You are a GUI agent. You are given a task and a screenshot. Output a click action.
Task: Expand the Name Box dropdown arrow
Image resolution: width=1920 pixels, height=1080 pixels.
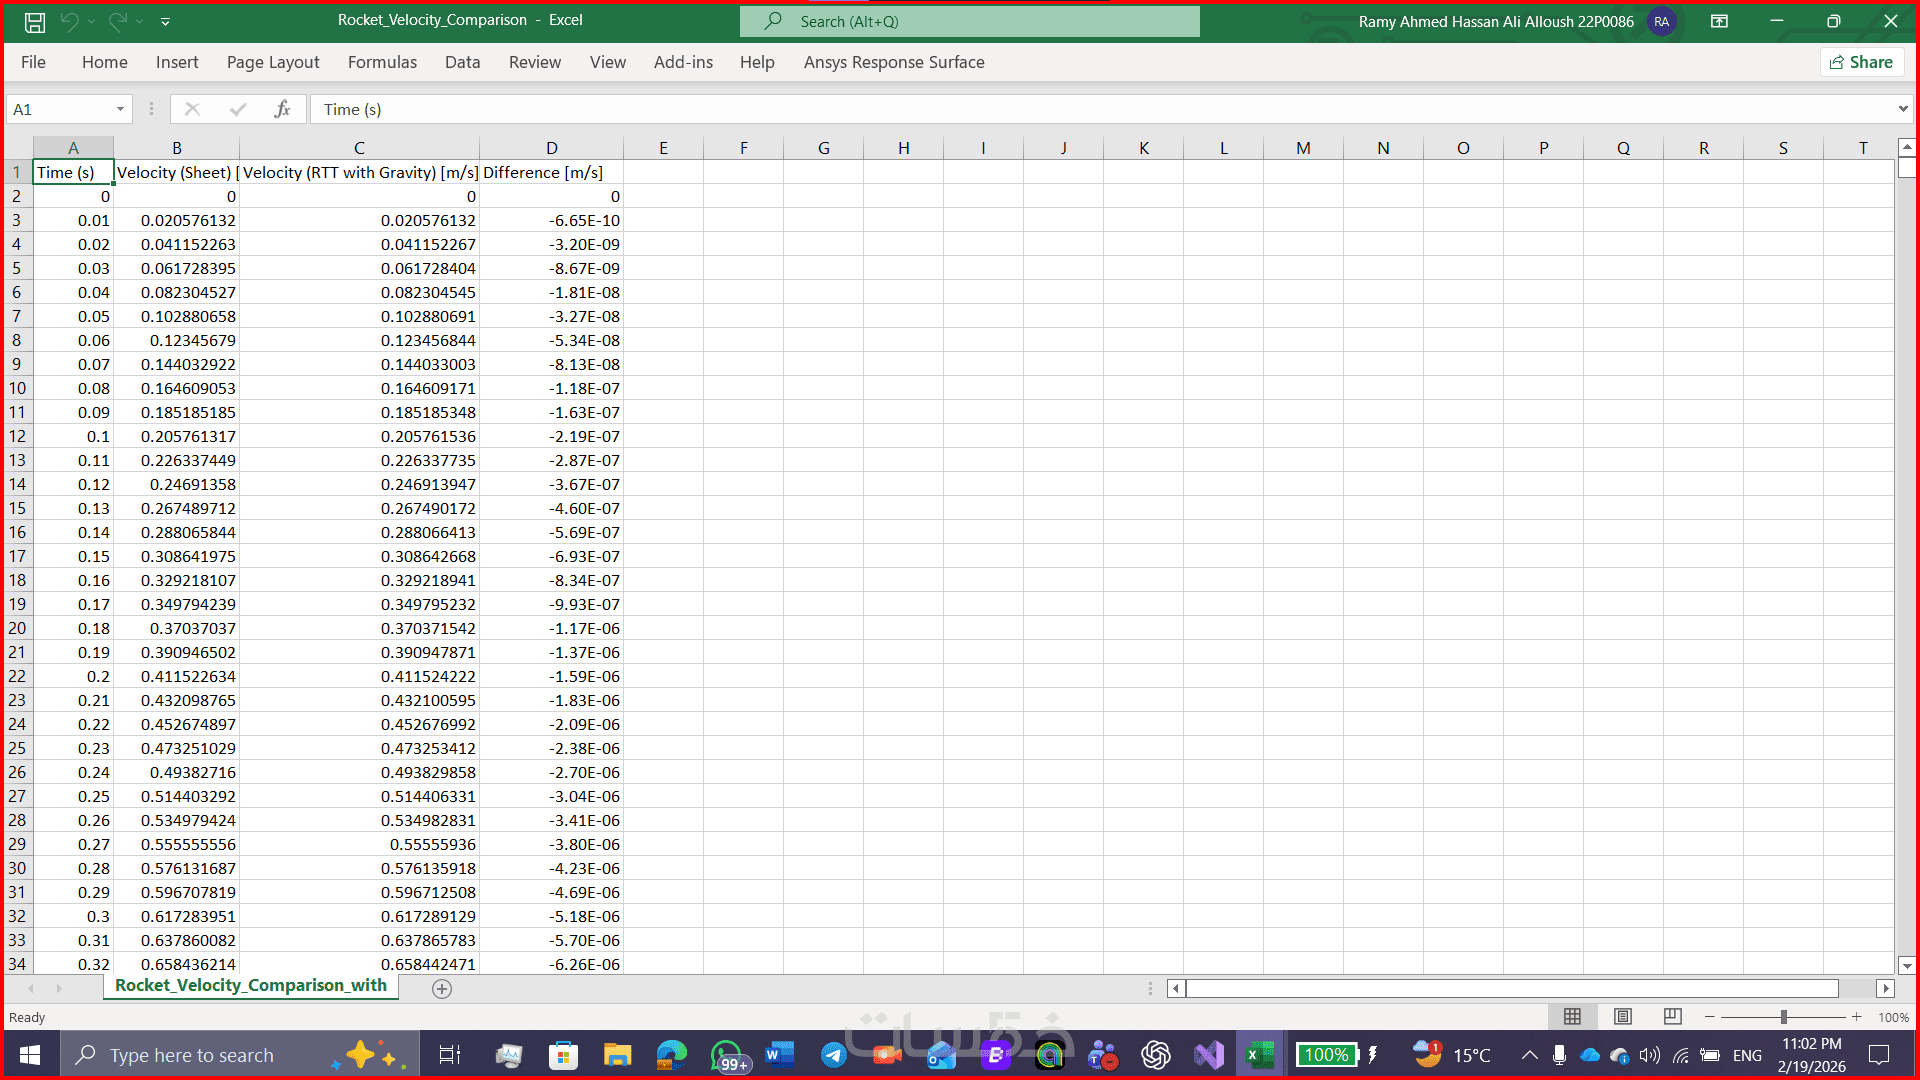pos(120,109)
